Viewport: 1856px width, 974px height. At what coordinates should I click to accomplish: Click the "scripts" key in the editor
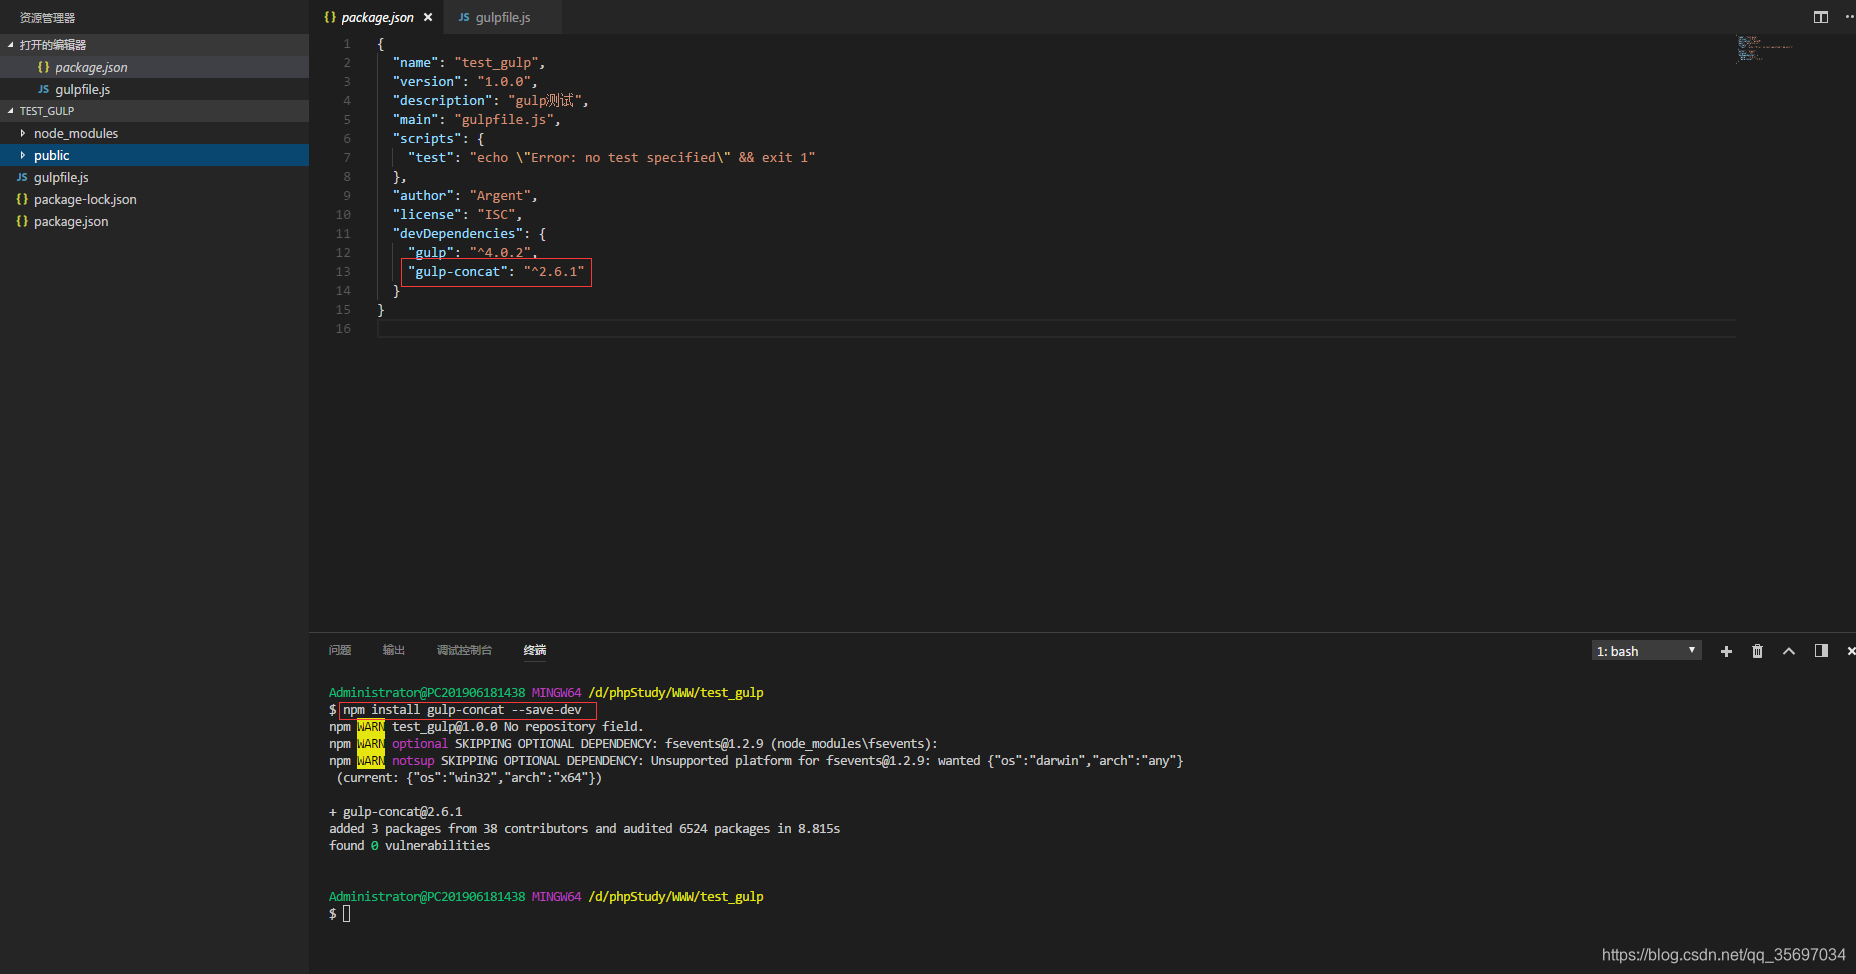(427, 139)
